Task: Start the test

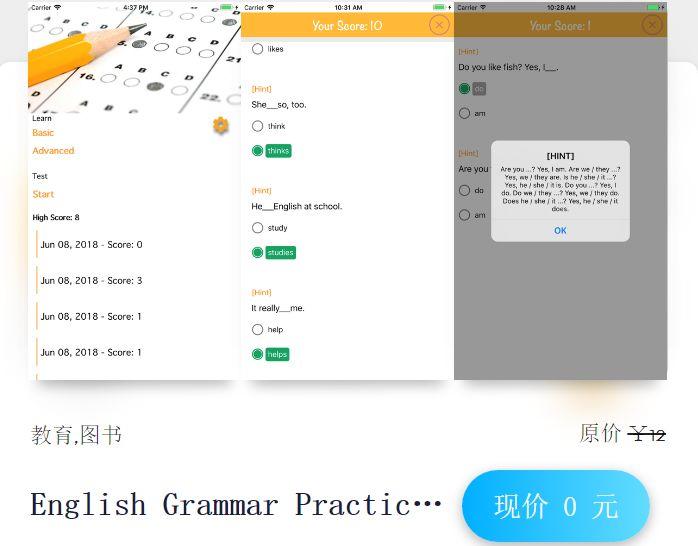Action: [x=43, y=194]
